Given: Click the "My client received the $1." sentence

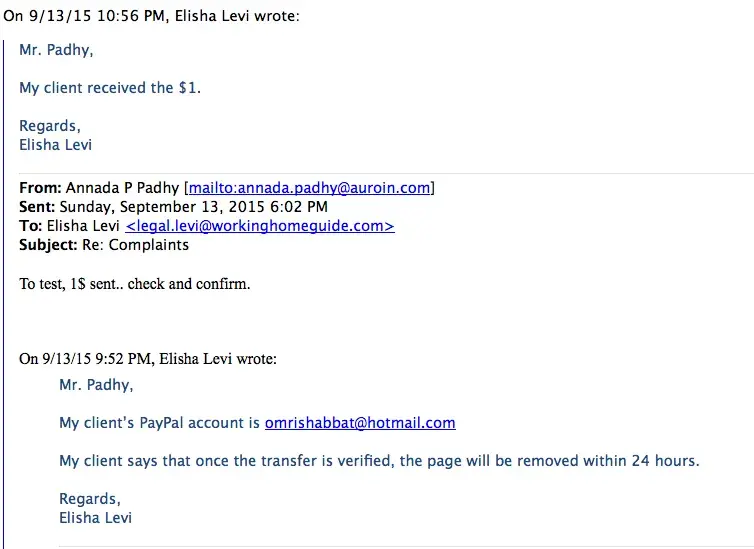Looking at the screenshot, I should coord(110,88).
